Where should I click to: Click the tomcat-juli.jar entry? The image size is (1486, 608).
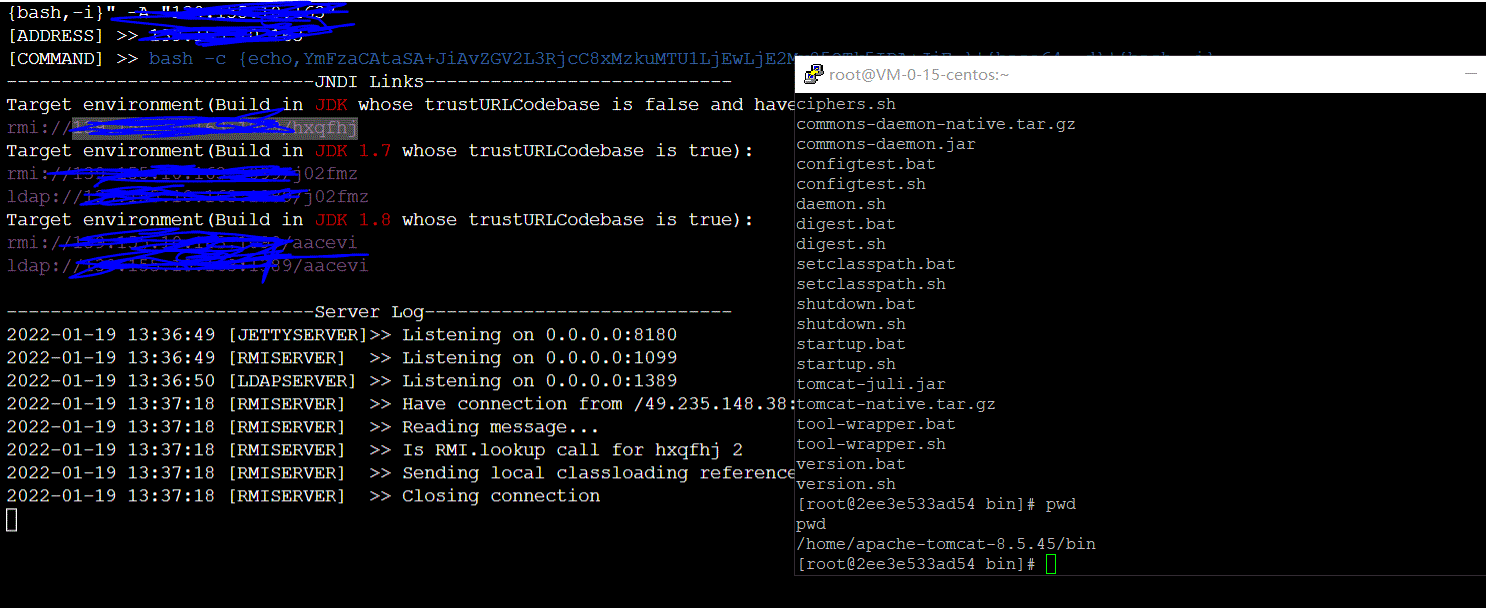pyautogui.click(x=871, y=384)
